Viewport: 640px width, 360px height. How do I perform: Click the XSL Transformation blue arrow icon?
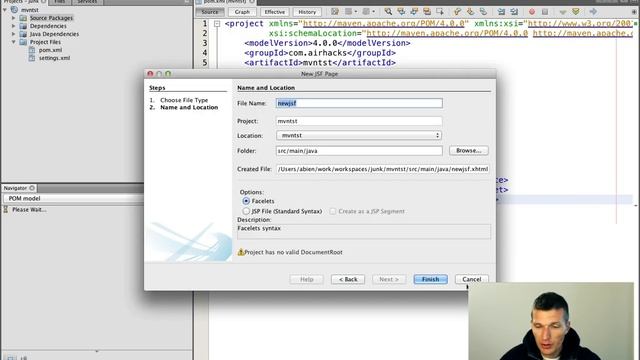pyautogui.click(x=593, y=12)
